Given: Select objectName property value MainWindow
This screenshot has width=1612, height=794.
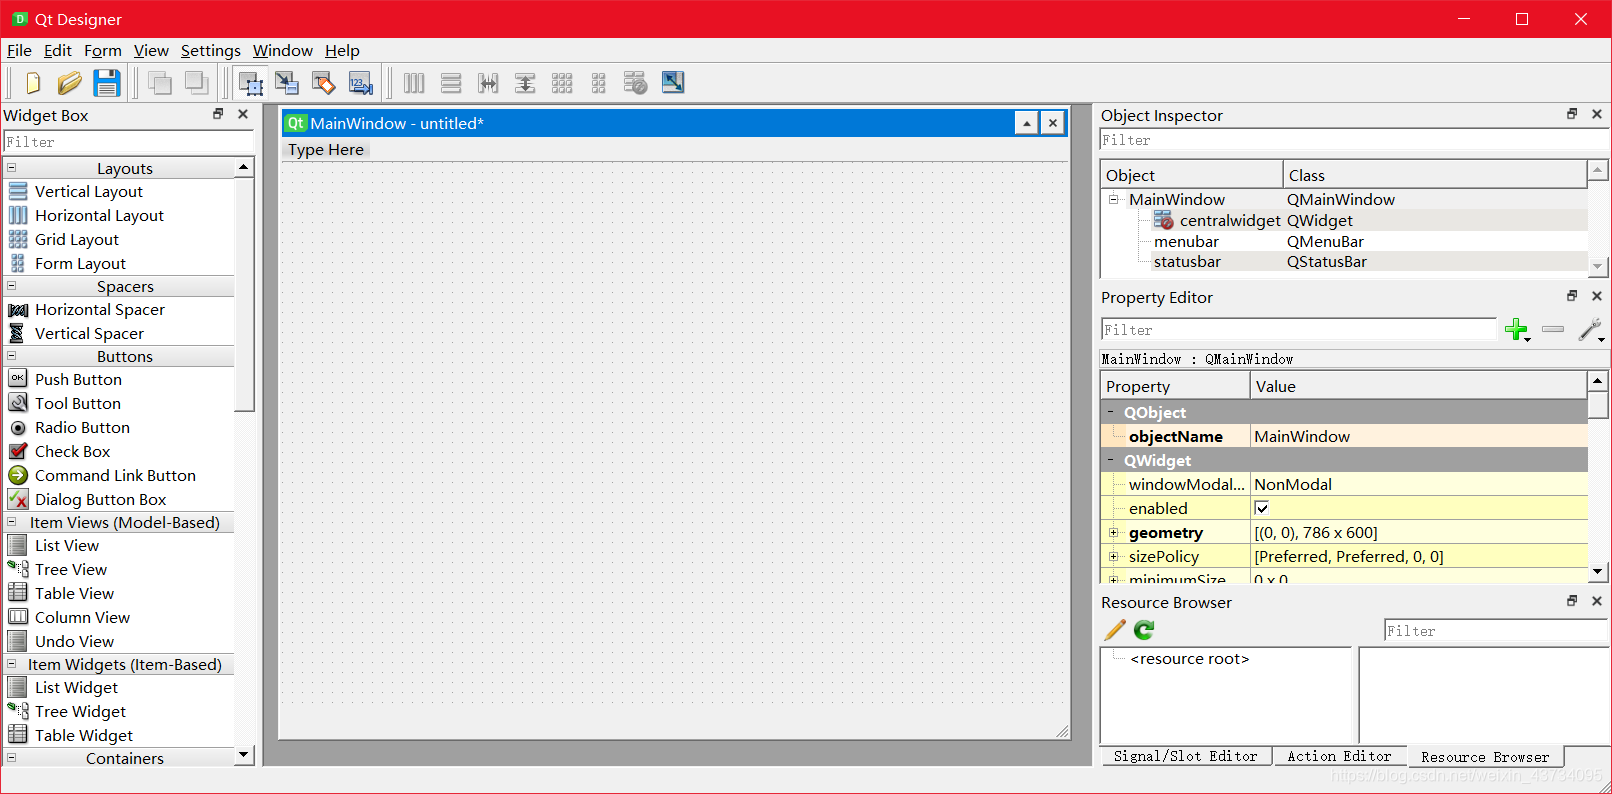Looking at the screenshot, I should [1419, 436].
